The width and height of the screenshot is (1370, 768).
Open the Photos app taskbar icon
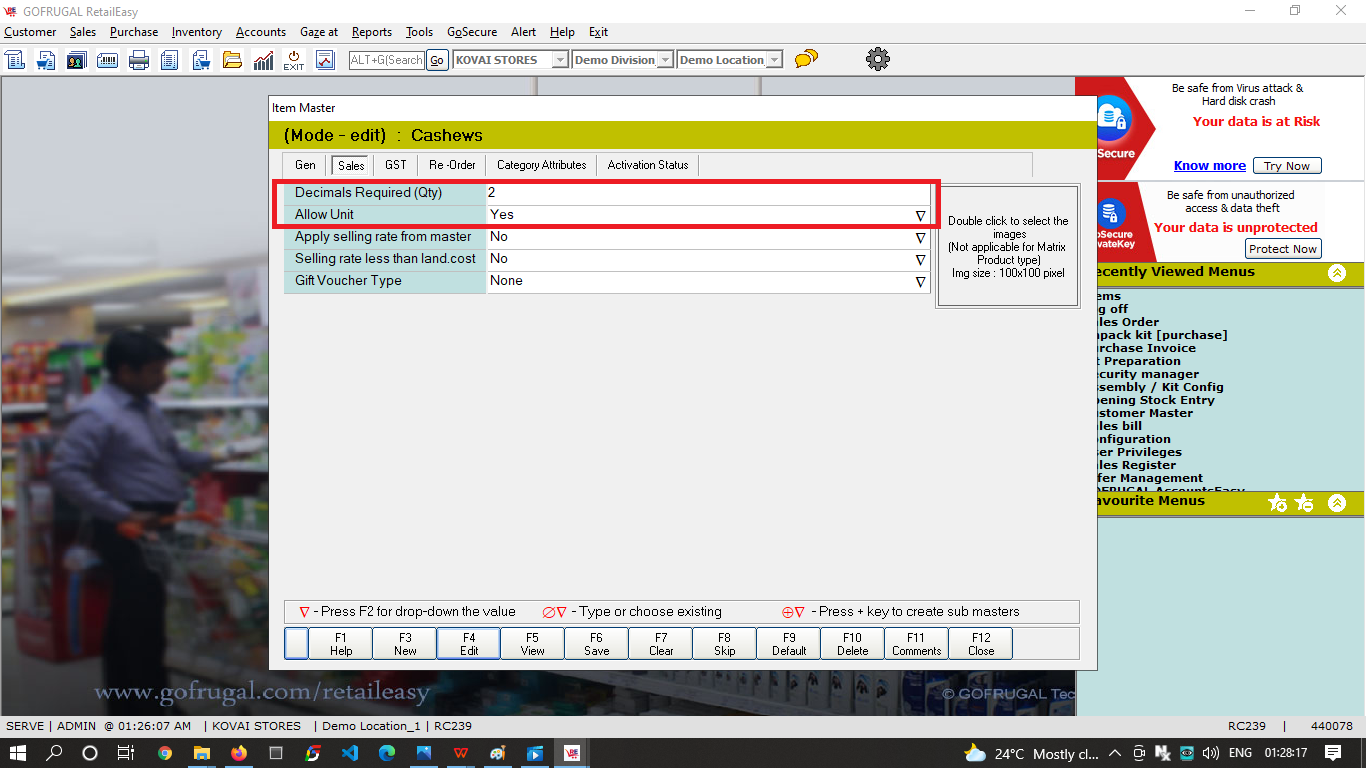point(423,753)
